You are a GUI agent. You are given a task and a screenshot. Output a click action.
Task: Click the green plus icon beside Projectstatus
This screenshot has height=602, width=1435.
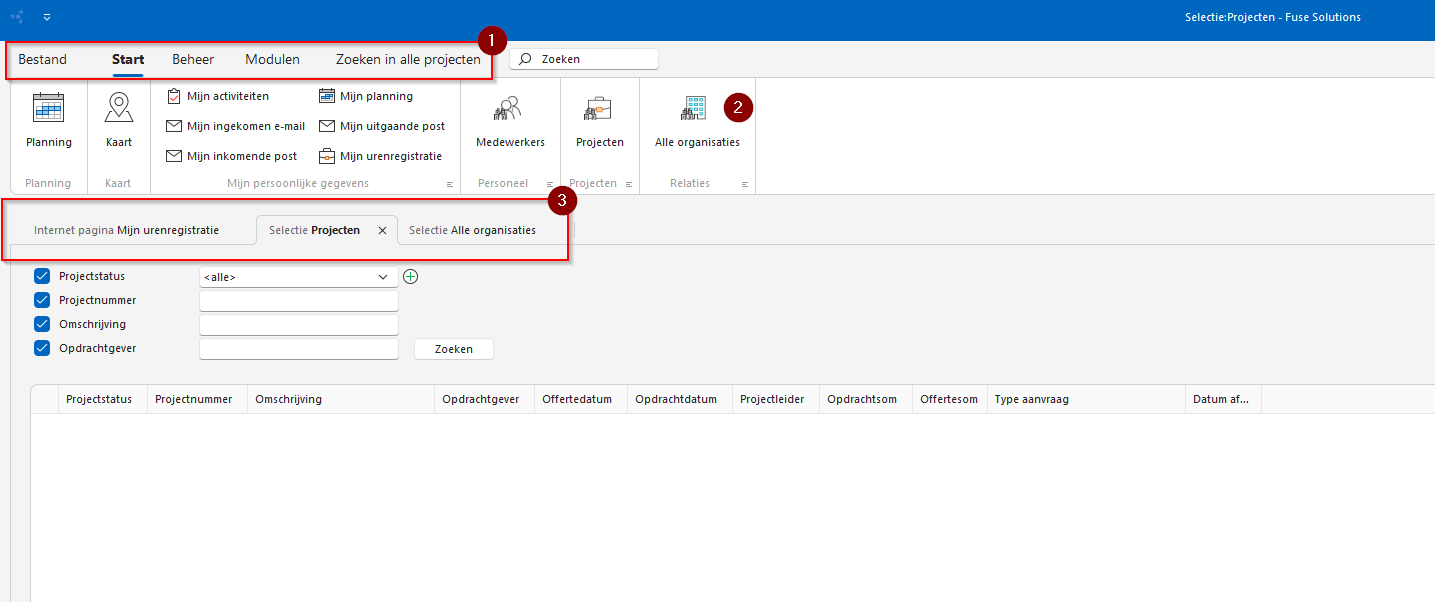[x=410, y=277]
